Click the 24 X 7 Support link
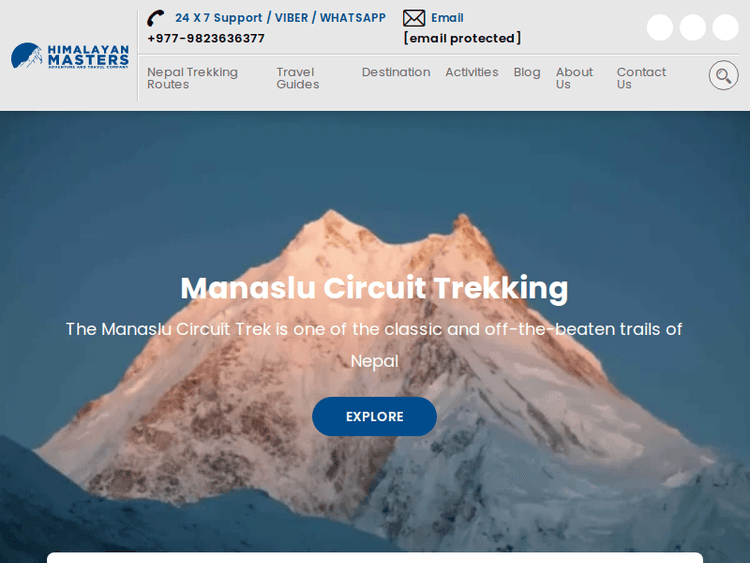 pyautogui.click(x=219, y=18)
